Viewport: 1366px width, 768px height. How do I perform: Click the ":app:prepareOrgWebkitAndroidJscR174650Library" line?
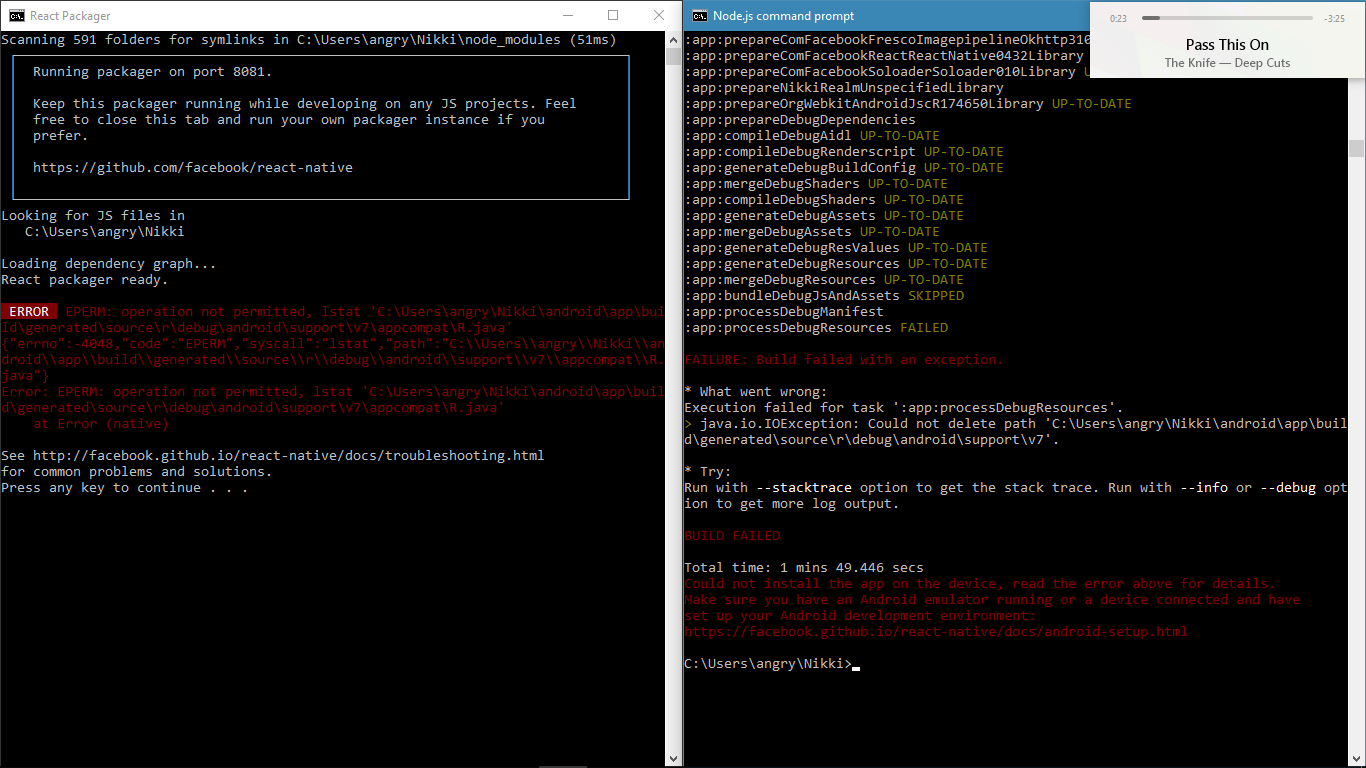pyautogui.click(x=908, y=104)
